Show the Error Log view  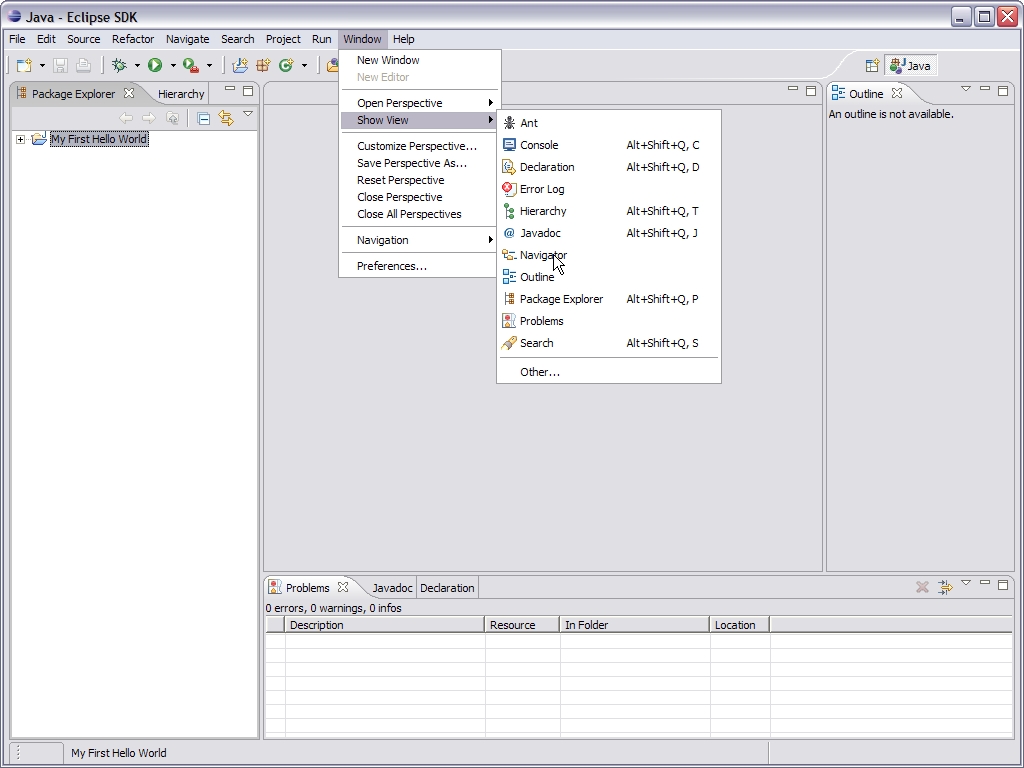coord(609,189)
